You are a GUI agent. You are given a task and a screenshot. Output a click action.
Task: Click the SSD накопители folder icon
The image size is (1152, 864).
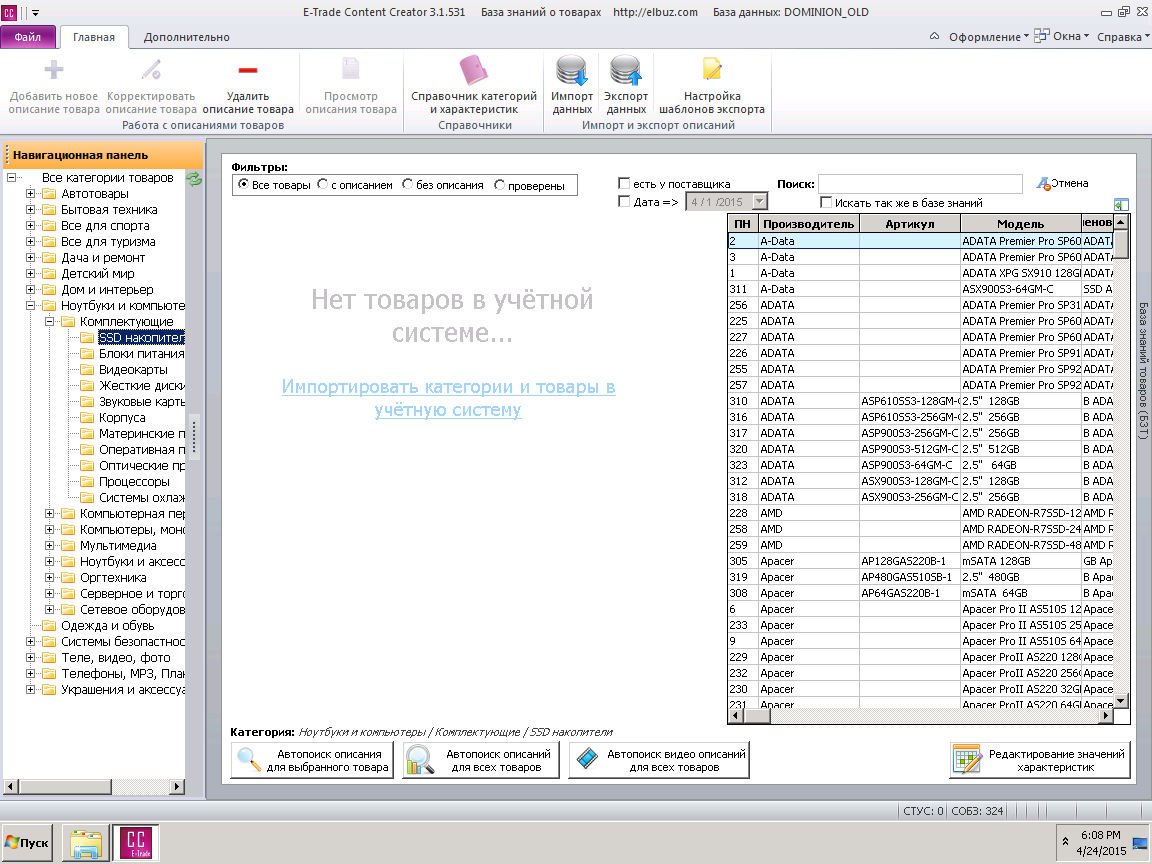tap(87, 338)
